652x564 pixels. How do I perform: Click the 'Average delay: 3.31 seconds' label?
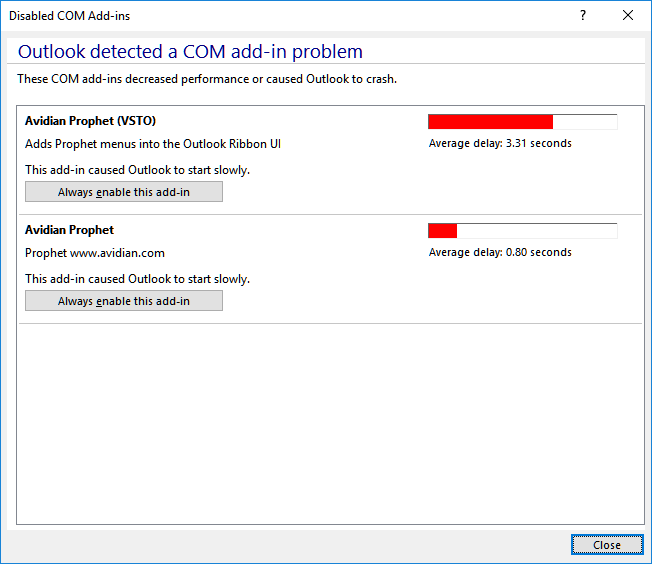point(500,143)
